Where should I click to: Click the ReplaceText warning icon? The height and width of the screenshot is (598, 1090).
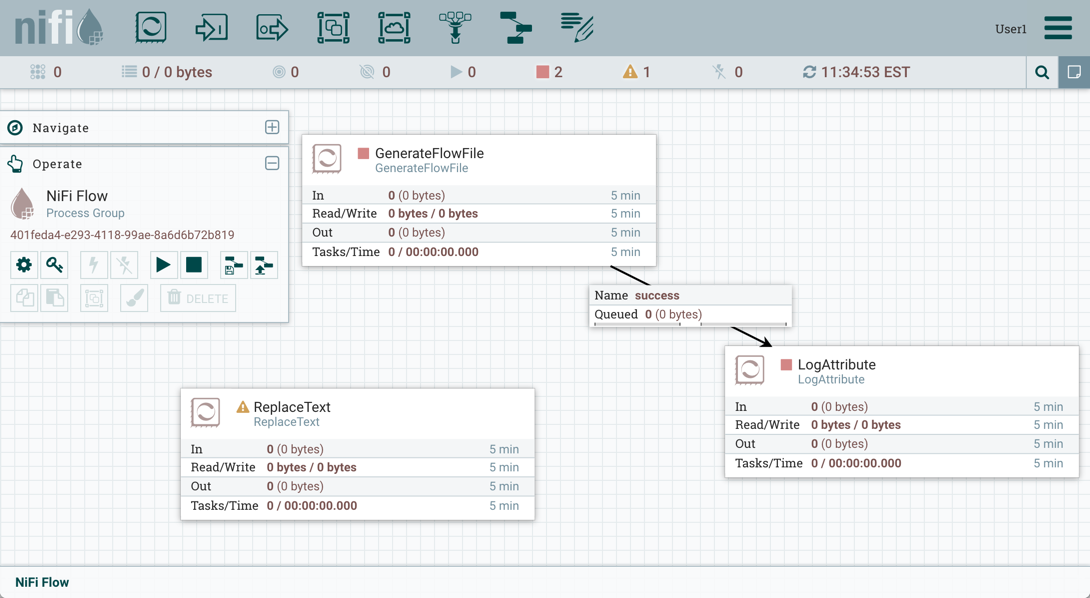pos(242,407)
